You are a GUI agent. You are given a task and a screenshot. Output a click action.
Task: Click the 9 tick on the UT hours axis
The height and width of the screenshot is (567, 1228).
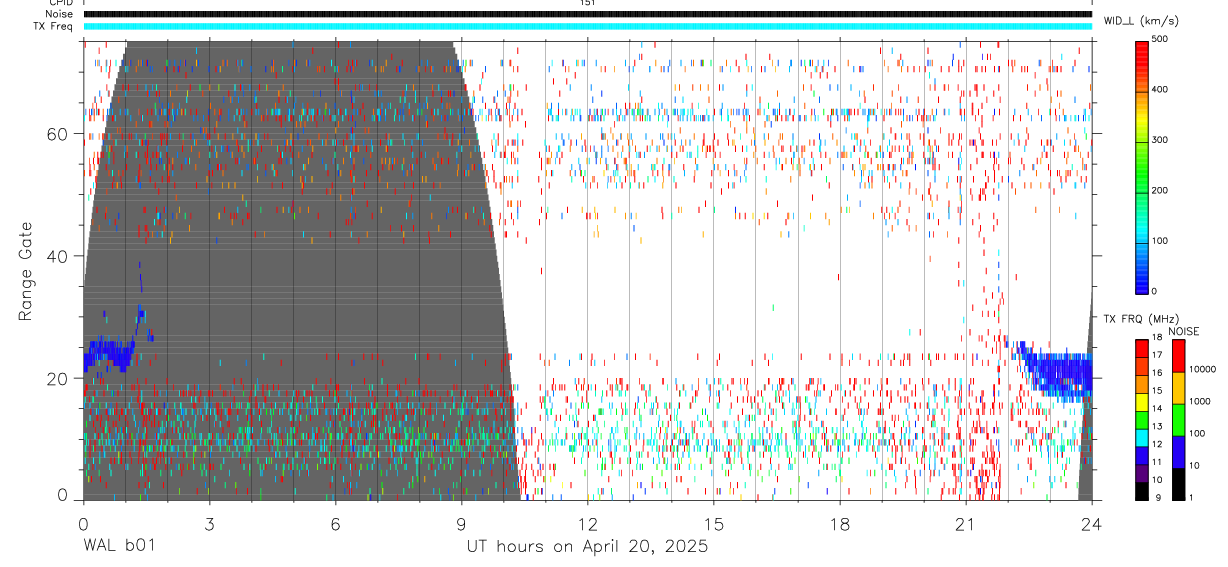pos(461,523)
